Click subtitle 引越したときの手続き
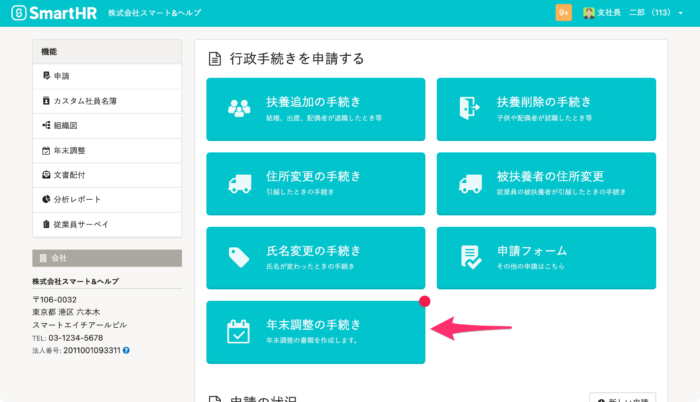700x402 pixels. [x=300, y=192]
